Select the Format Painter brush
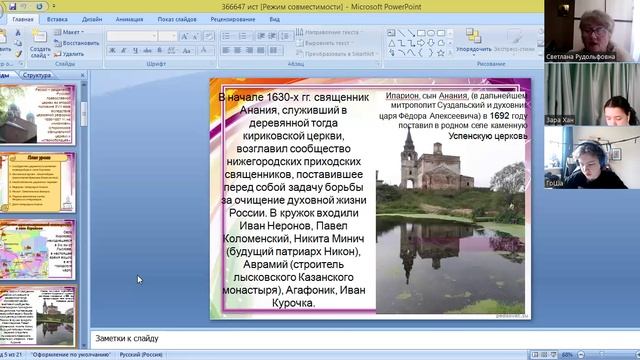 click(18, 53)
